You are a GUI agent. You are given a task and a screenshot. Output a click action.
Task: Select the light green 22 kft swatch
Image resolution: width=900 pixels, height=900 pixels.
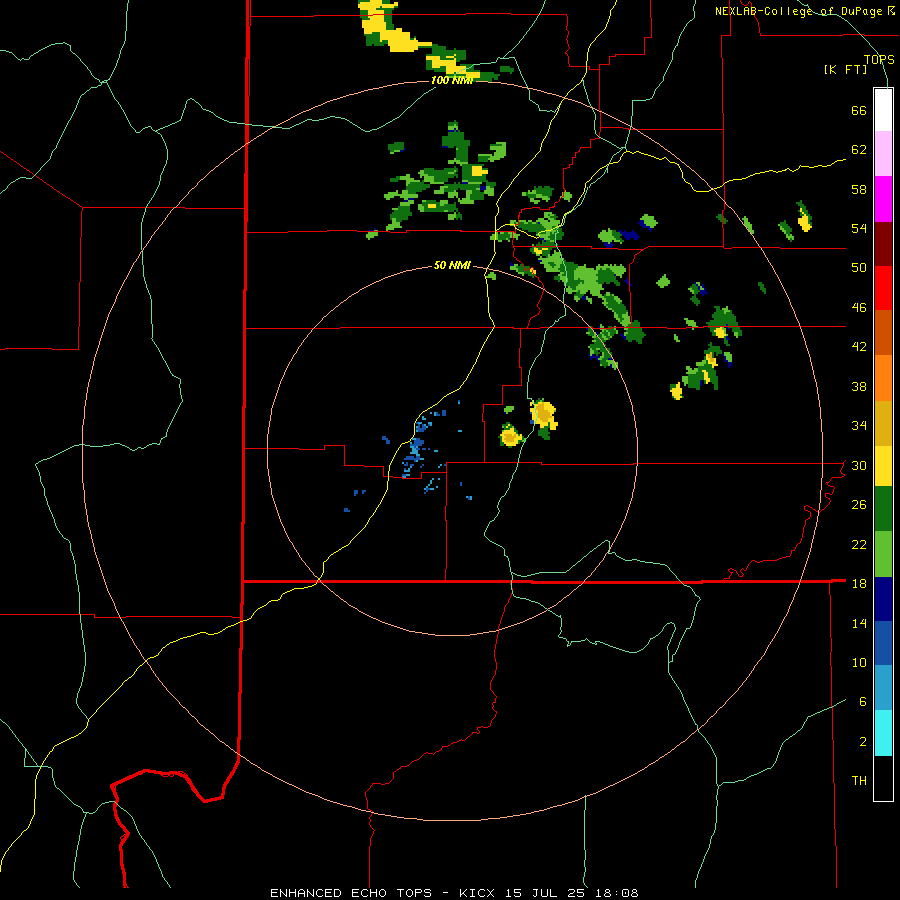(x=883, y=554)
